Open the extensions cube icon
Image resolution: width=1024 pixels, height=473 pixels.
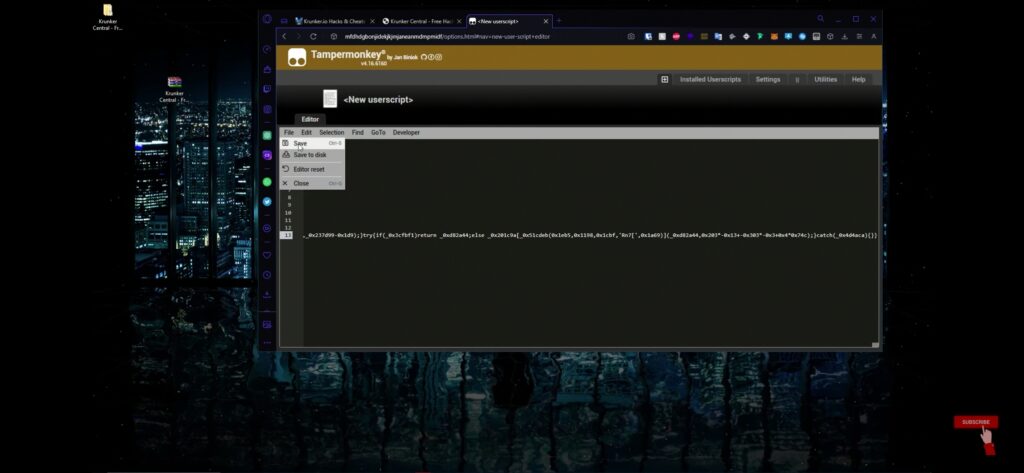830,37
